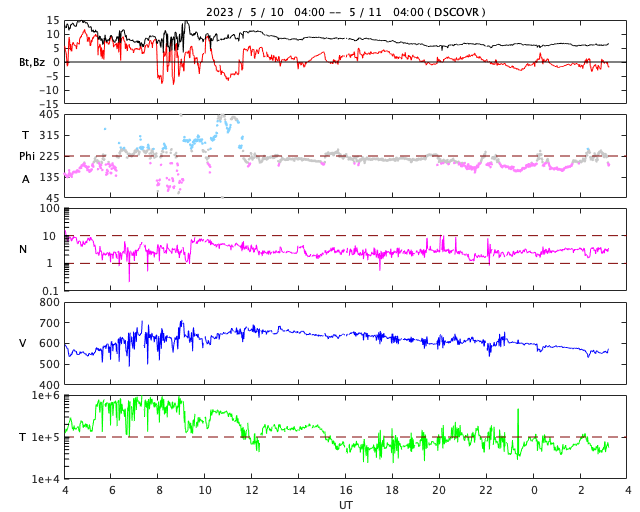Click the UT label under the time axis
Image resolution: width=640 pixels, height=512 pixels.
[346, 505]
